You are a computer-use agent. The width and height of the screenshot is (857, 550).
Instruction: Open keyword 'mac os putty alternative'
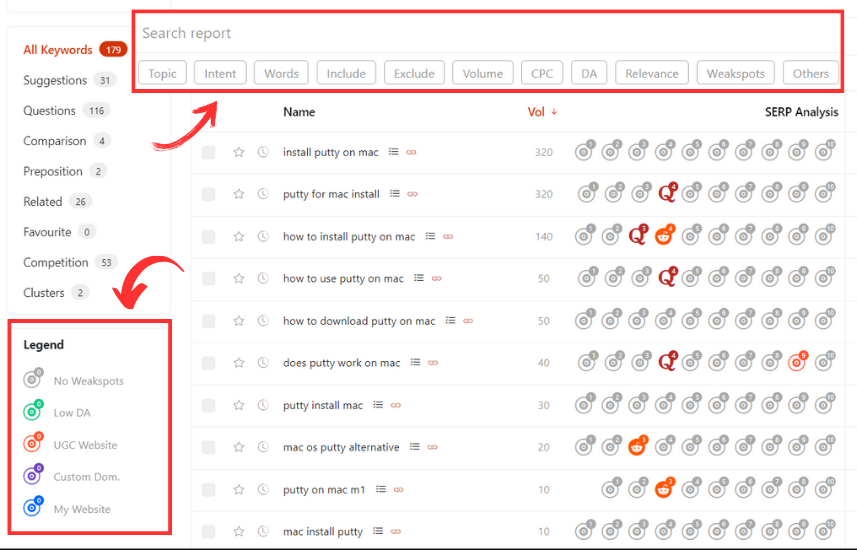(x=341, y=447)
